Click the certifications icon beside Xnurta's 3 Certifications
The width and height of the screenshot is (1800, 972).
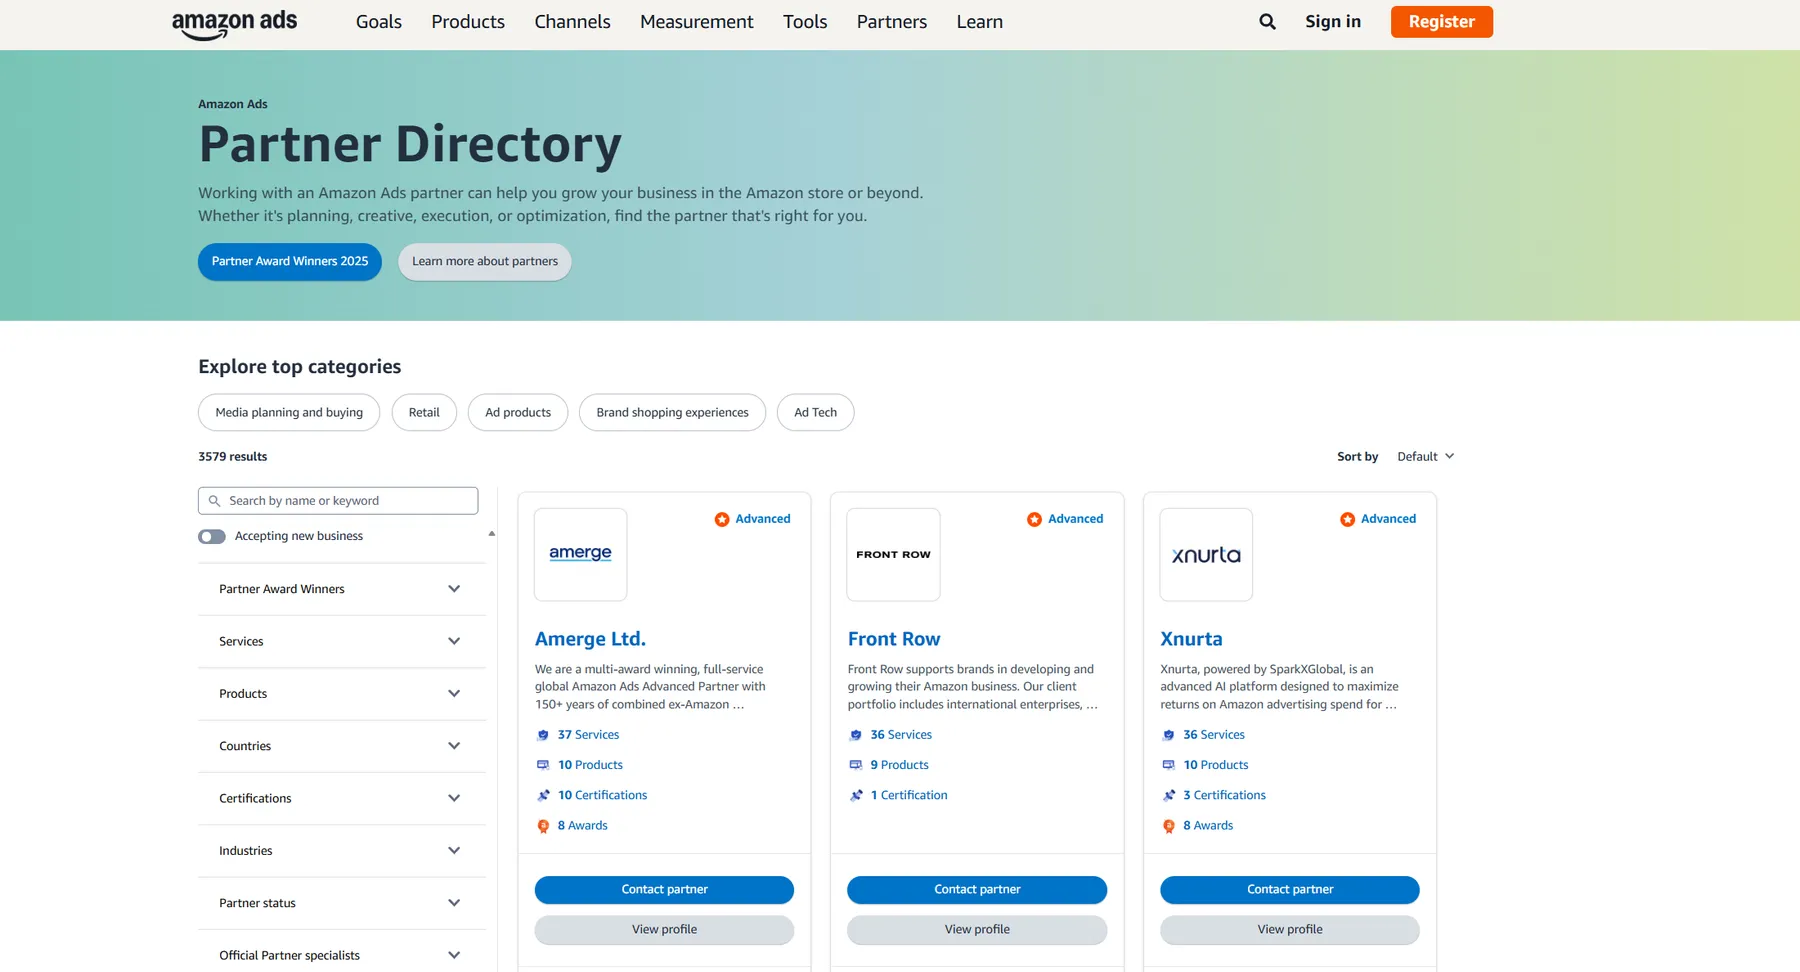pyautogui.click(x=1169, y=795)
